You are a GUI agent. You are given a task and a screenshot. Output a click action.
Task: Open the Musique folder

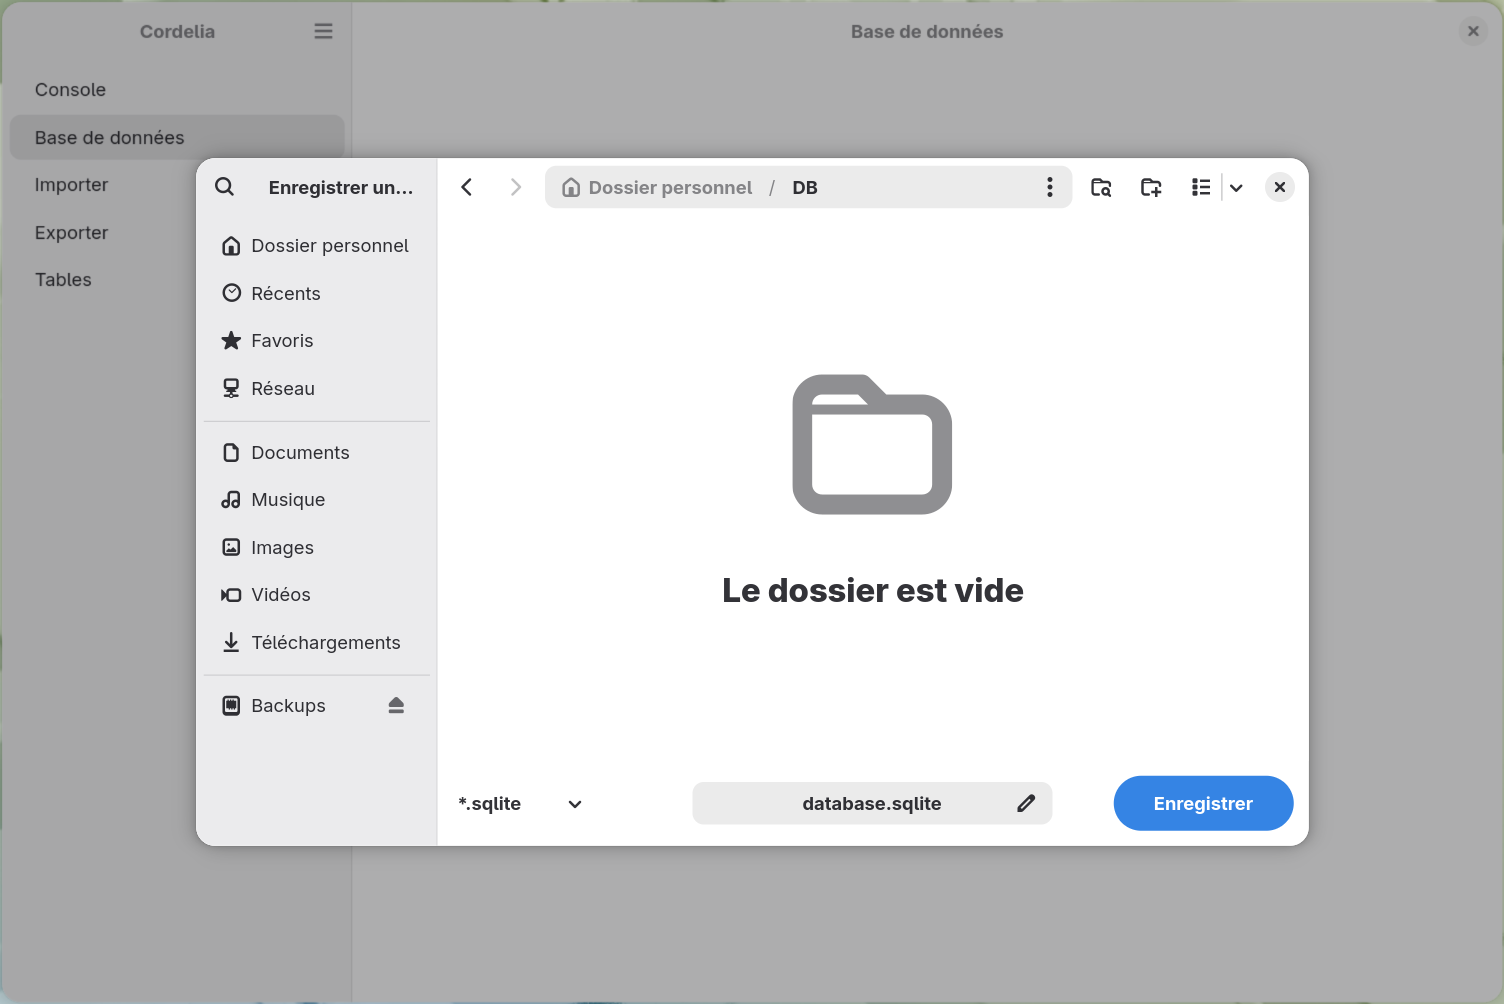(x=317, y=500)
